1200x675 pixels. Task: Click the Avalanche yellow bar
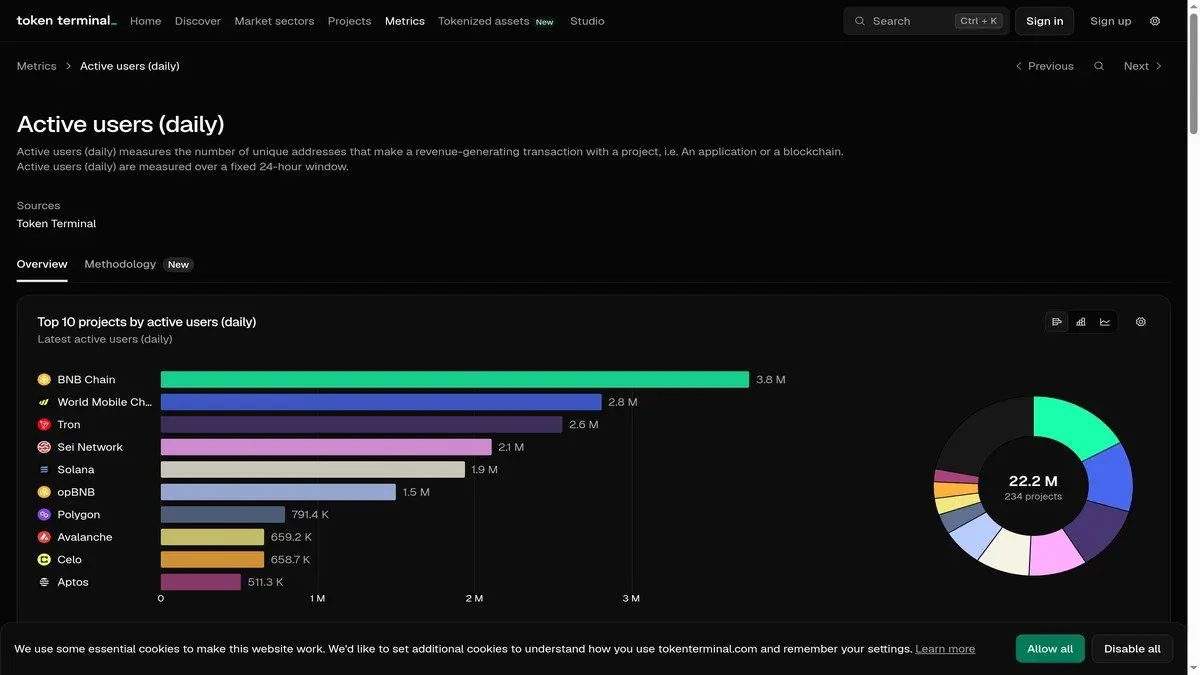[212, 537]
